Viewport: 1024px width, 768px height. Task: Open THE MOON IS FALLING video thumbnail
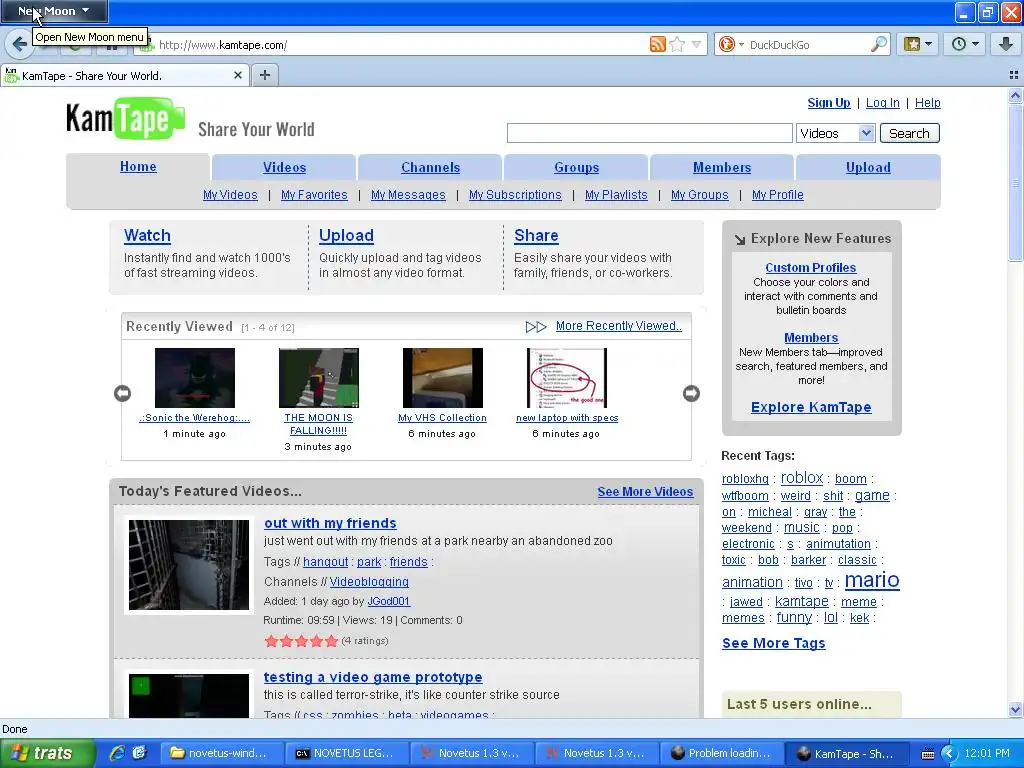(319, 377)
